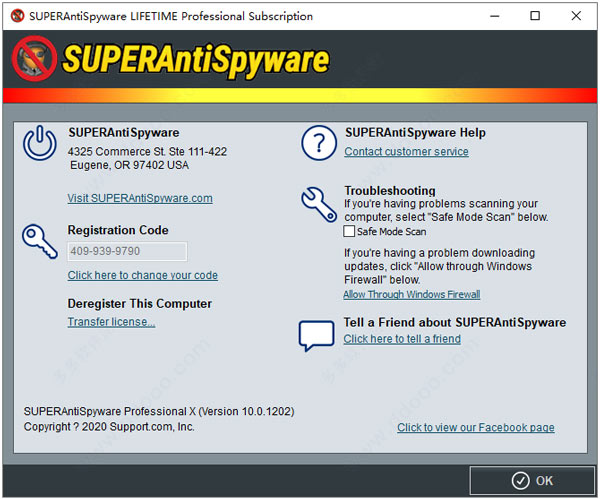The height and width of the screenshot is (499, 600).
Task: Click the speech bubble Tell a Friend icon
Action: click(316, 336)
